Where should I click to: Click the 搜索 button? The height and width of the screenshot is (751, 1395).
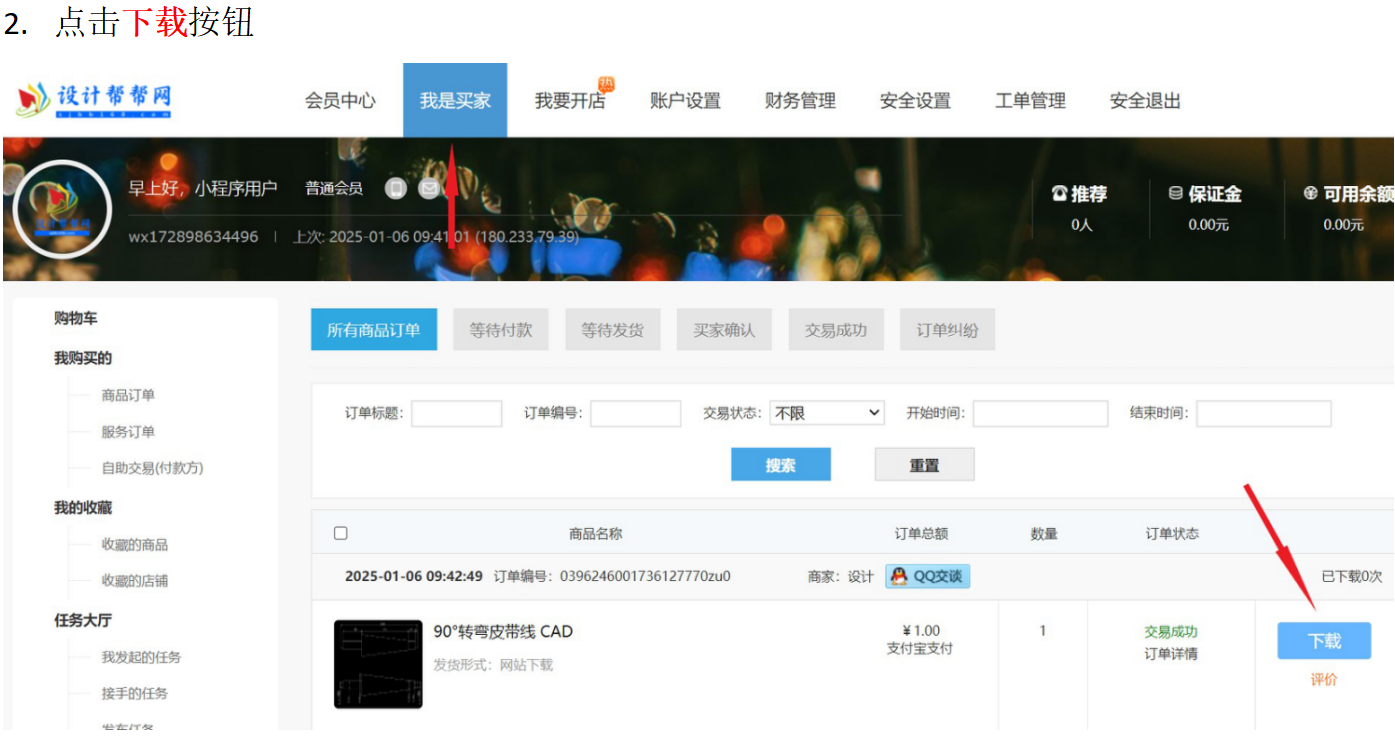tap(780, 465)
